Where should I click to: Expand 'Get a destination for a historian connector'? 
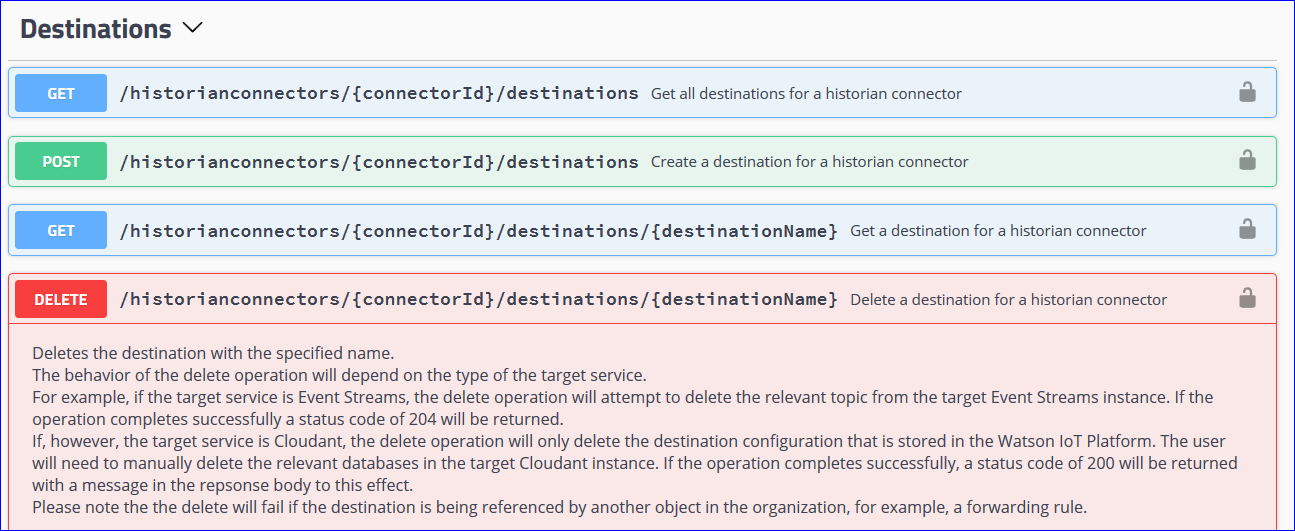pos(998,230)
